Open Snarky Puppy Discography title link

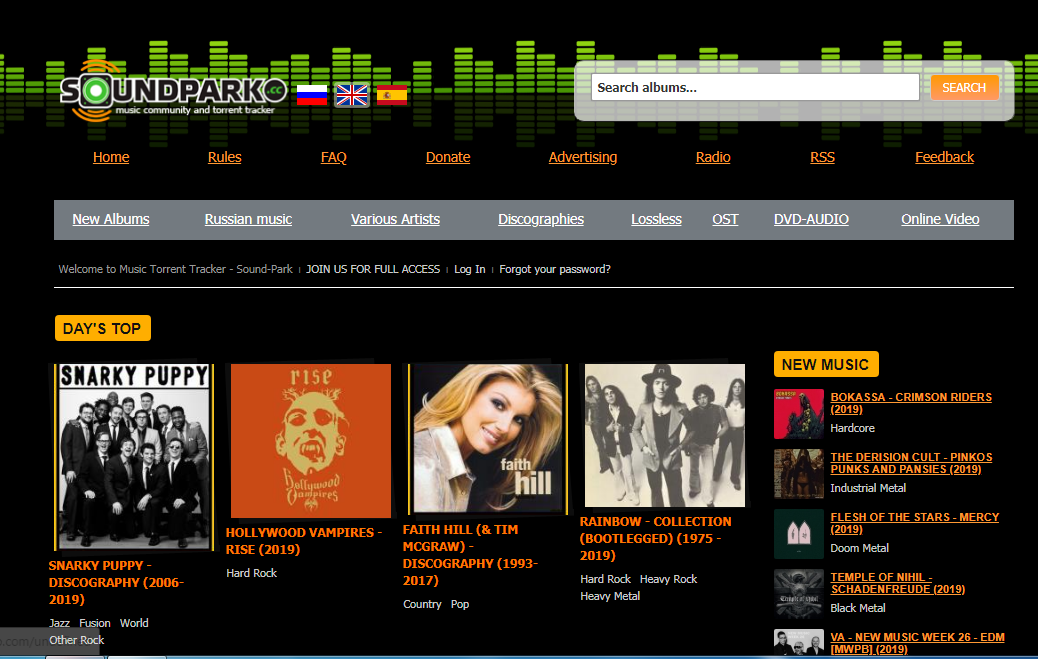pyautogui.click(x=116, y=582)
